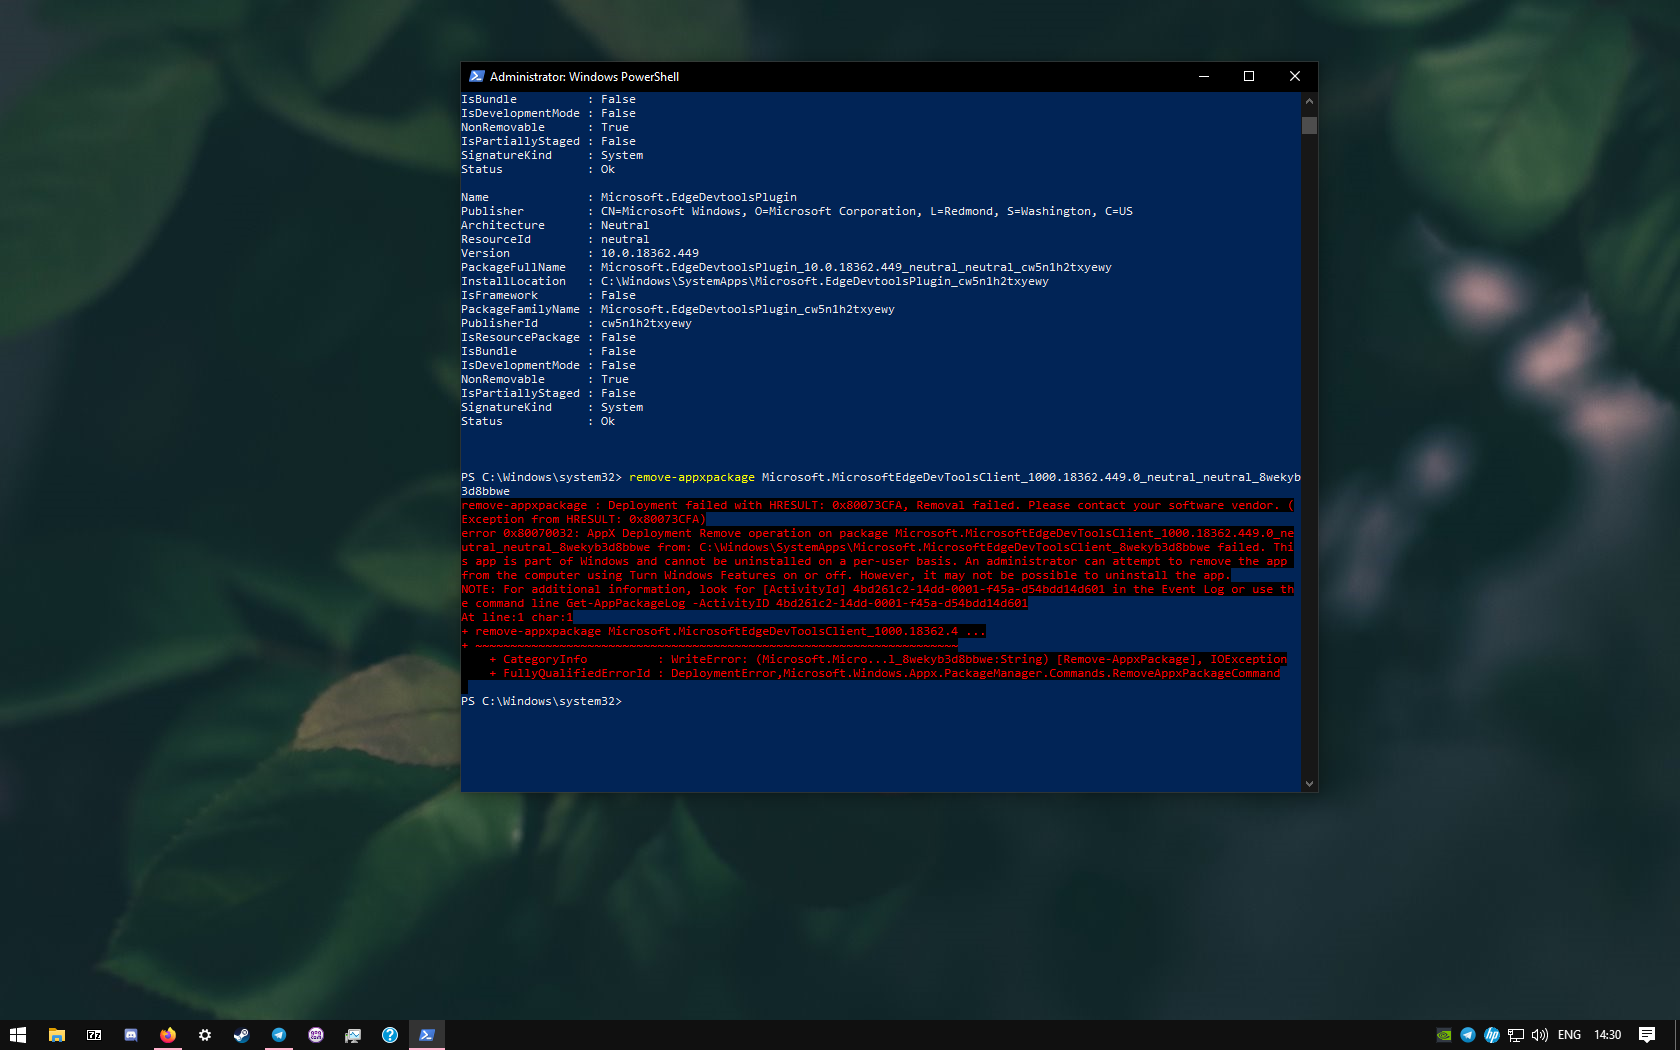Click the Get-AppPackageLog -ActivityID line
This screenshot has width=1680, height=1050.
click(744, 604)
